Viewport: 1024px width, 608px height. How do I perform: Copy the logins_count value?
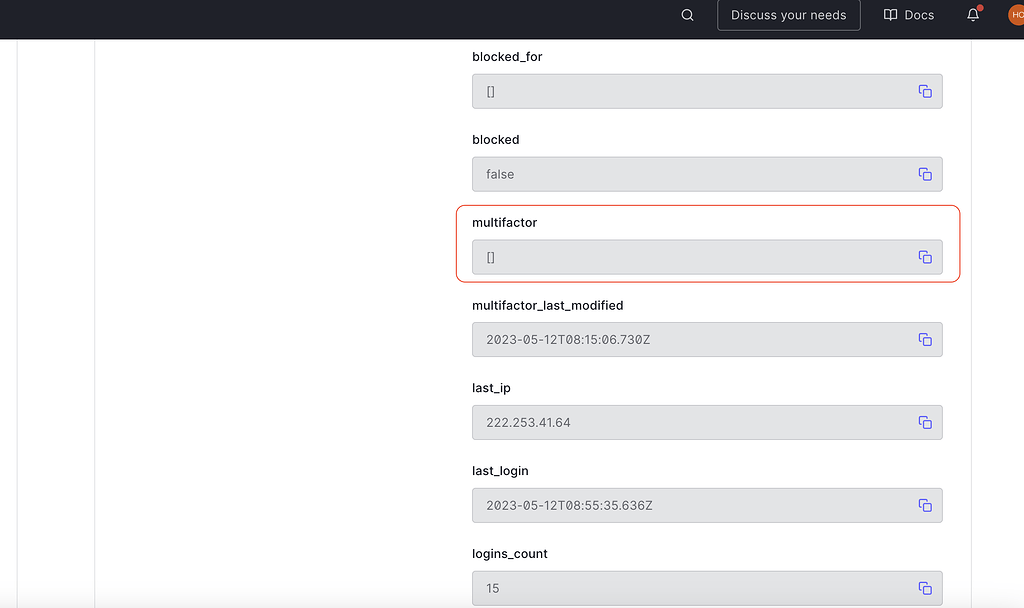tap(925, 588)
